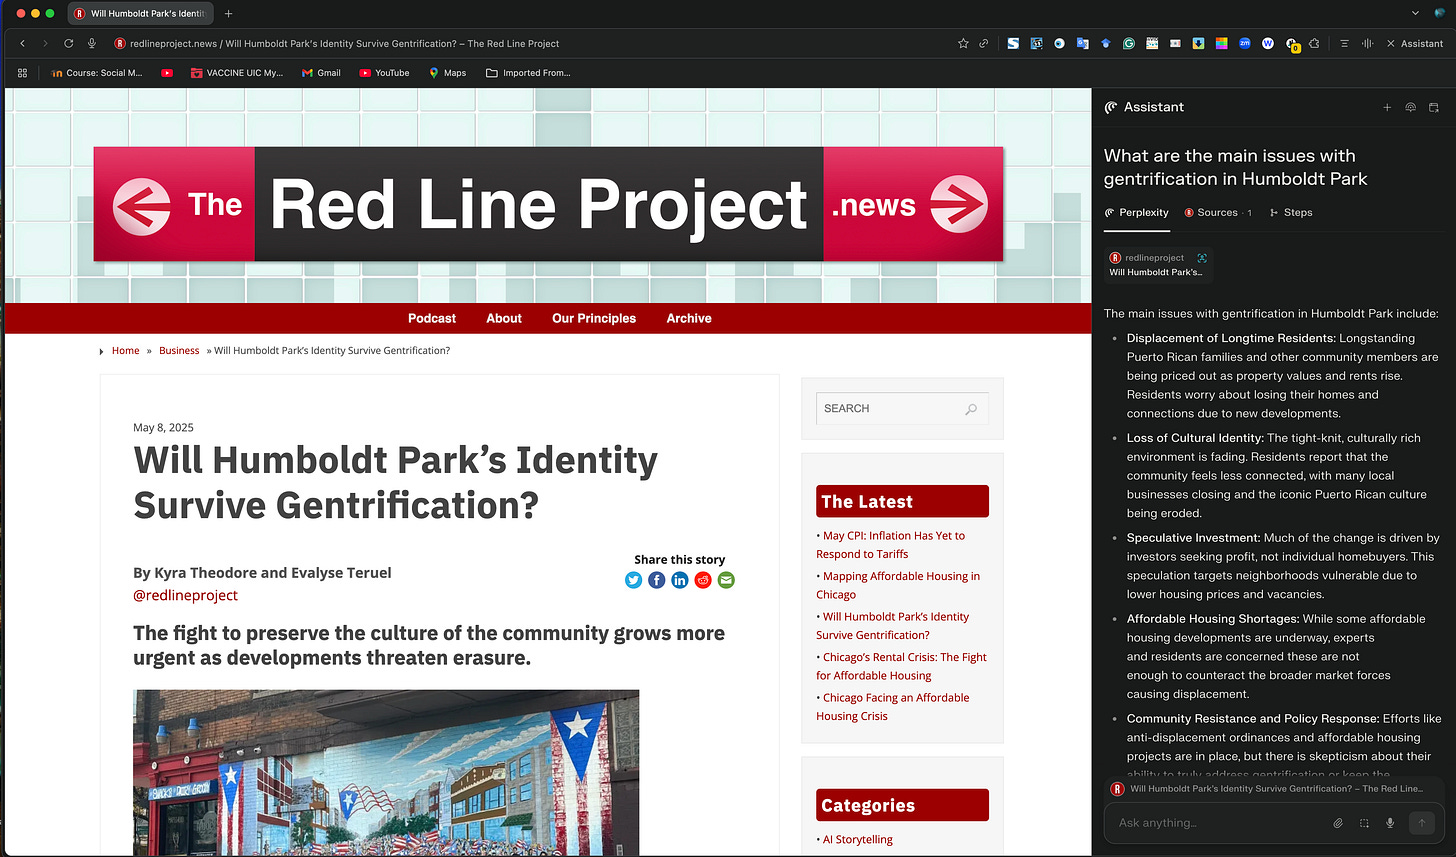This screenshot has width=1456, height=857.
Task: Bookmark this page with the star icon
Action: click(x=963, y=43)
